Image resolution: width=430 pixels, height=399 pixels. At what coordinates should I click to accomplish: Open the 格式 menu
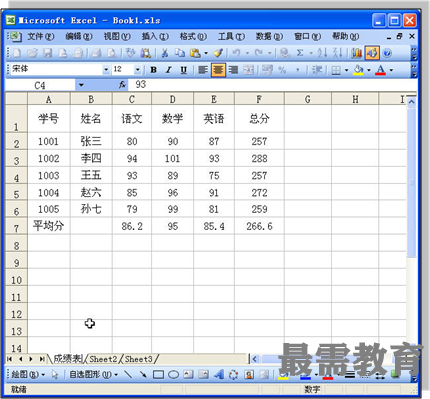coord(193,36)
